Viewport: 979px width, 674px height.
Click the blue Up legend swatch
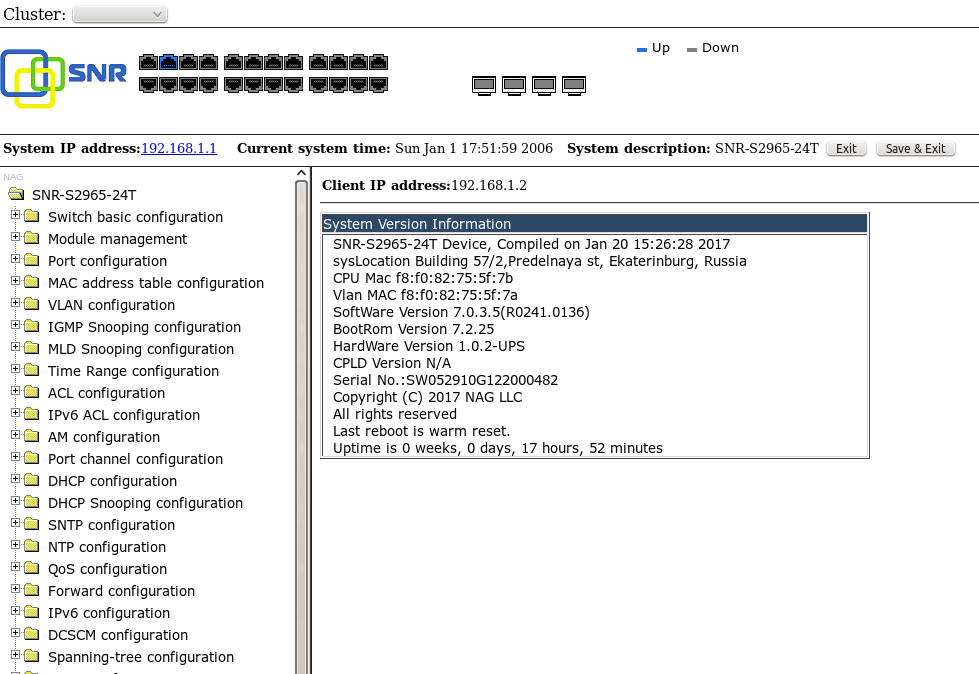click(642, 49)
